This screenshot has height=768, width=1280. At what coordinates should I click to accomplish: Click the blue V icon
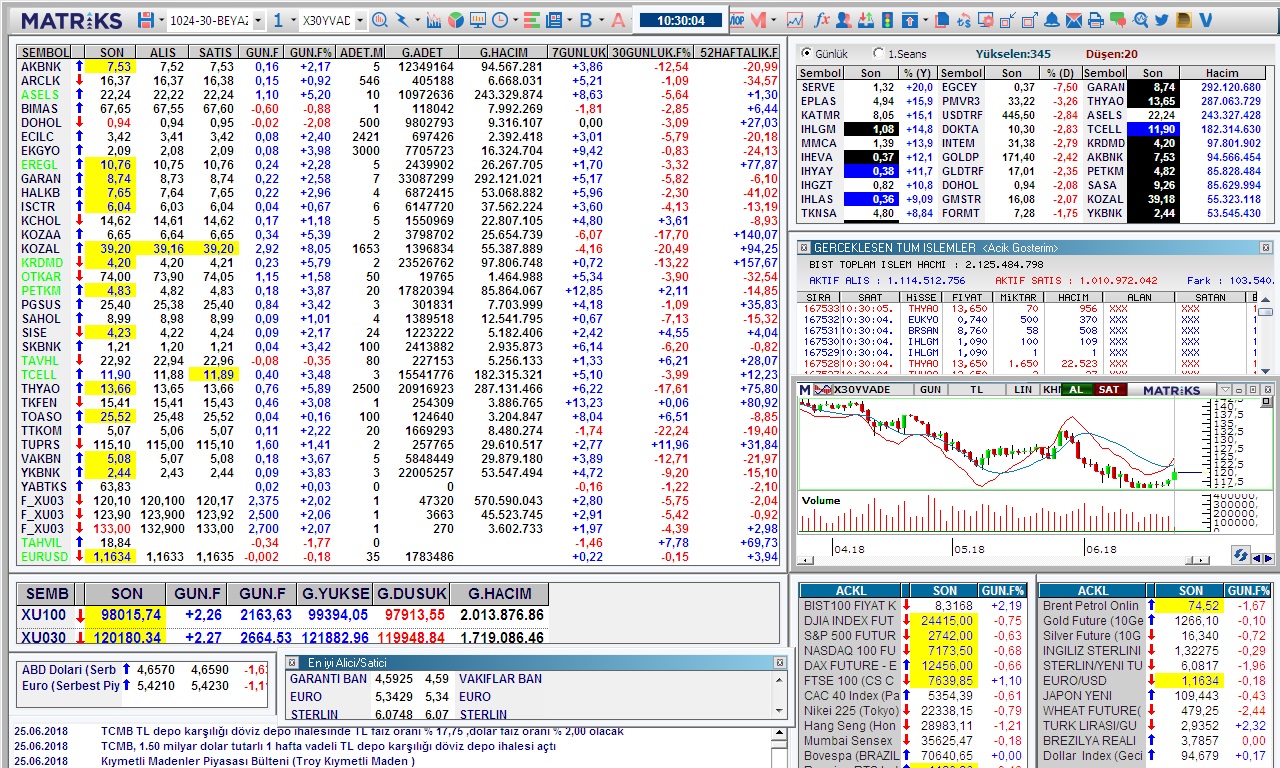(x=1205, y=20)
